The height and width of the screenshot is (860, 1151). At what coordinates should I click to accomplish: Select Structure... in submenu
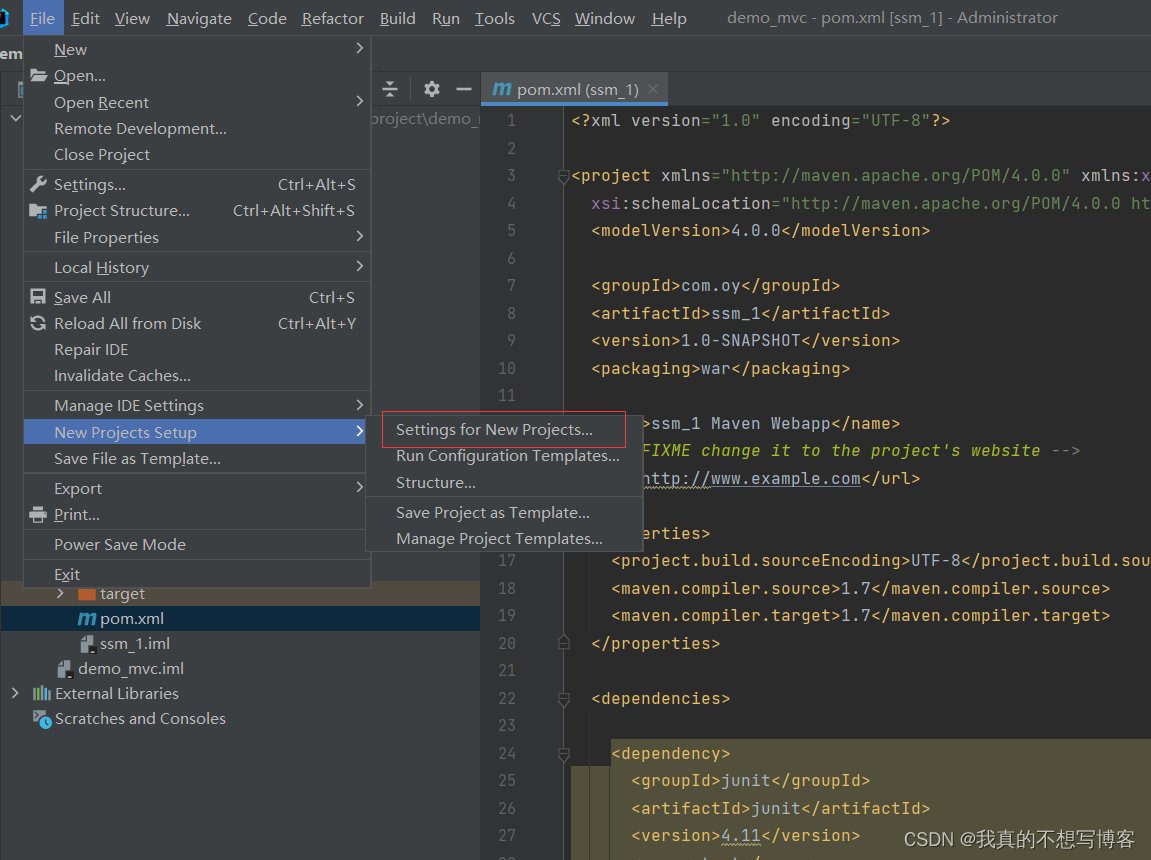coord(504,483)
